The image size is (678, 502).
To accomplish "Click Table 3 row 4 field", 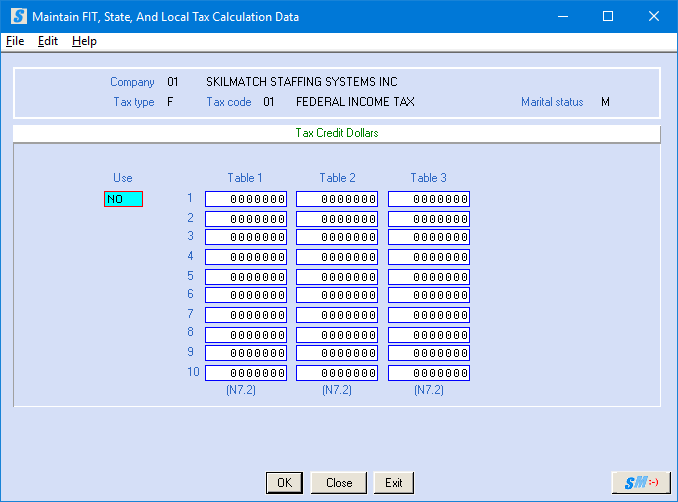I will [429, 257].
